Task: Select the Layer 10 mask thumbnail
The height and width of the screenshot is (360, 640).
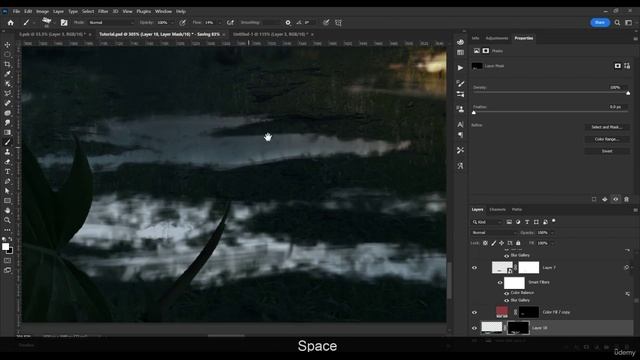Action: [518, 328]
